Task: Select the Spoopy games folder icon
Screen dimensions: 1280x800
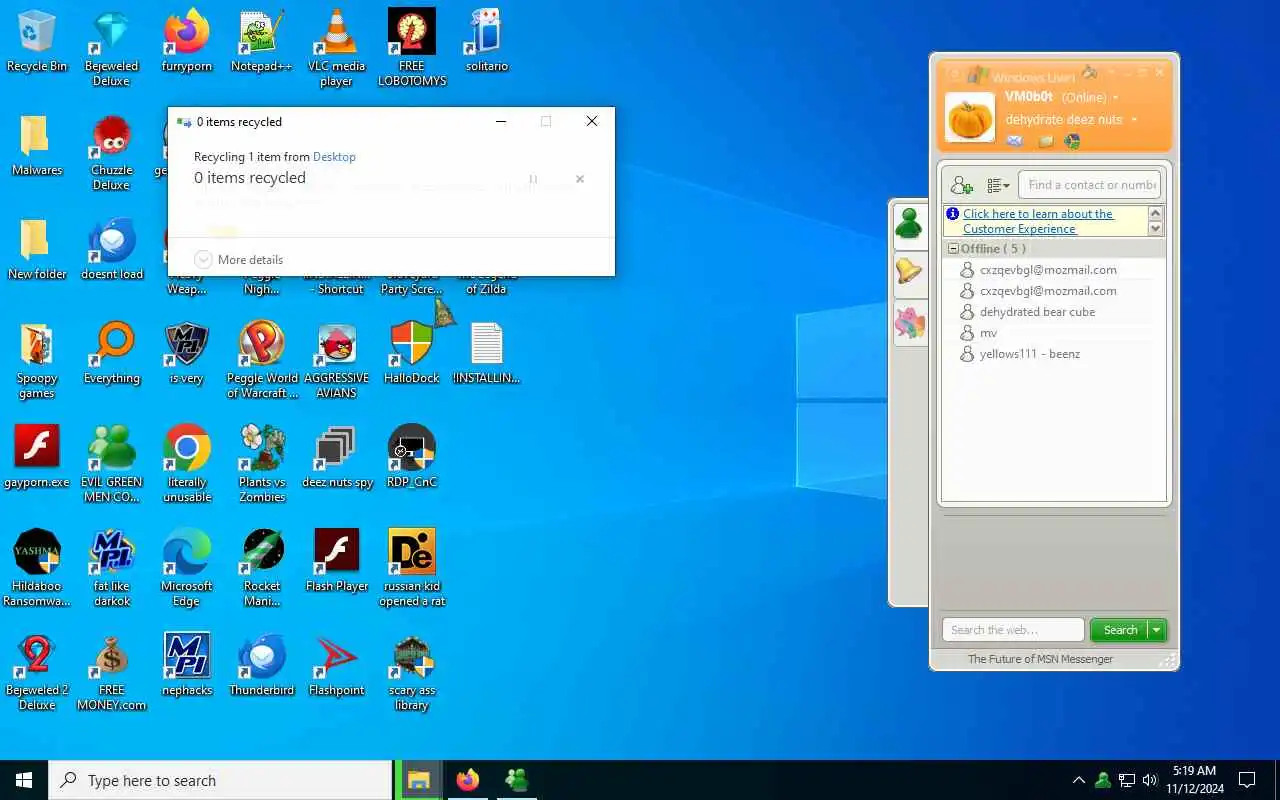Action: pyautogui.click(x=37, y=360)
